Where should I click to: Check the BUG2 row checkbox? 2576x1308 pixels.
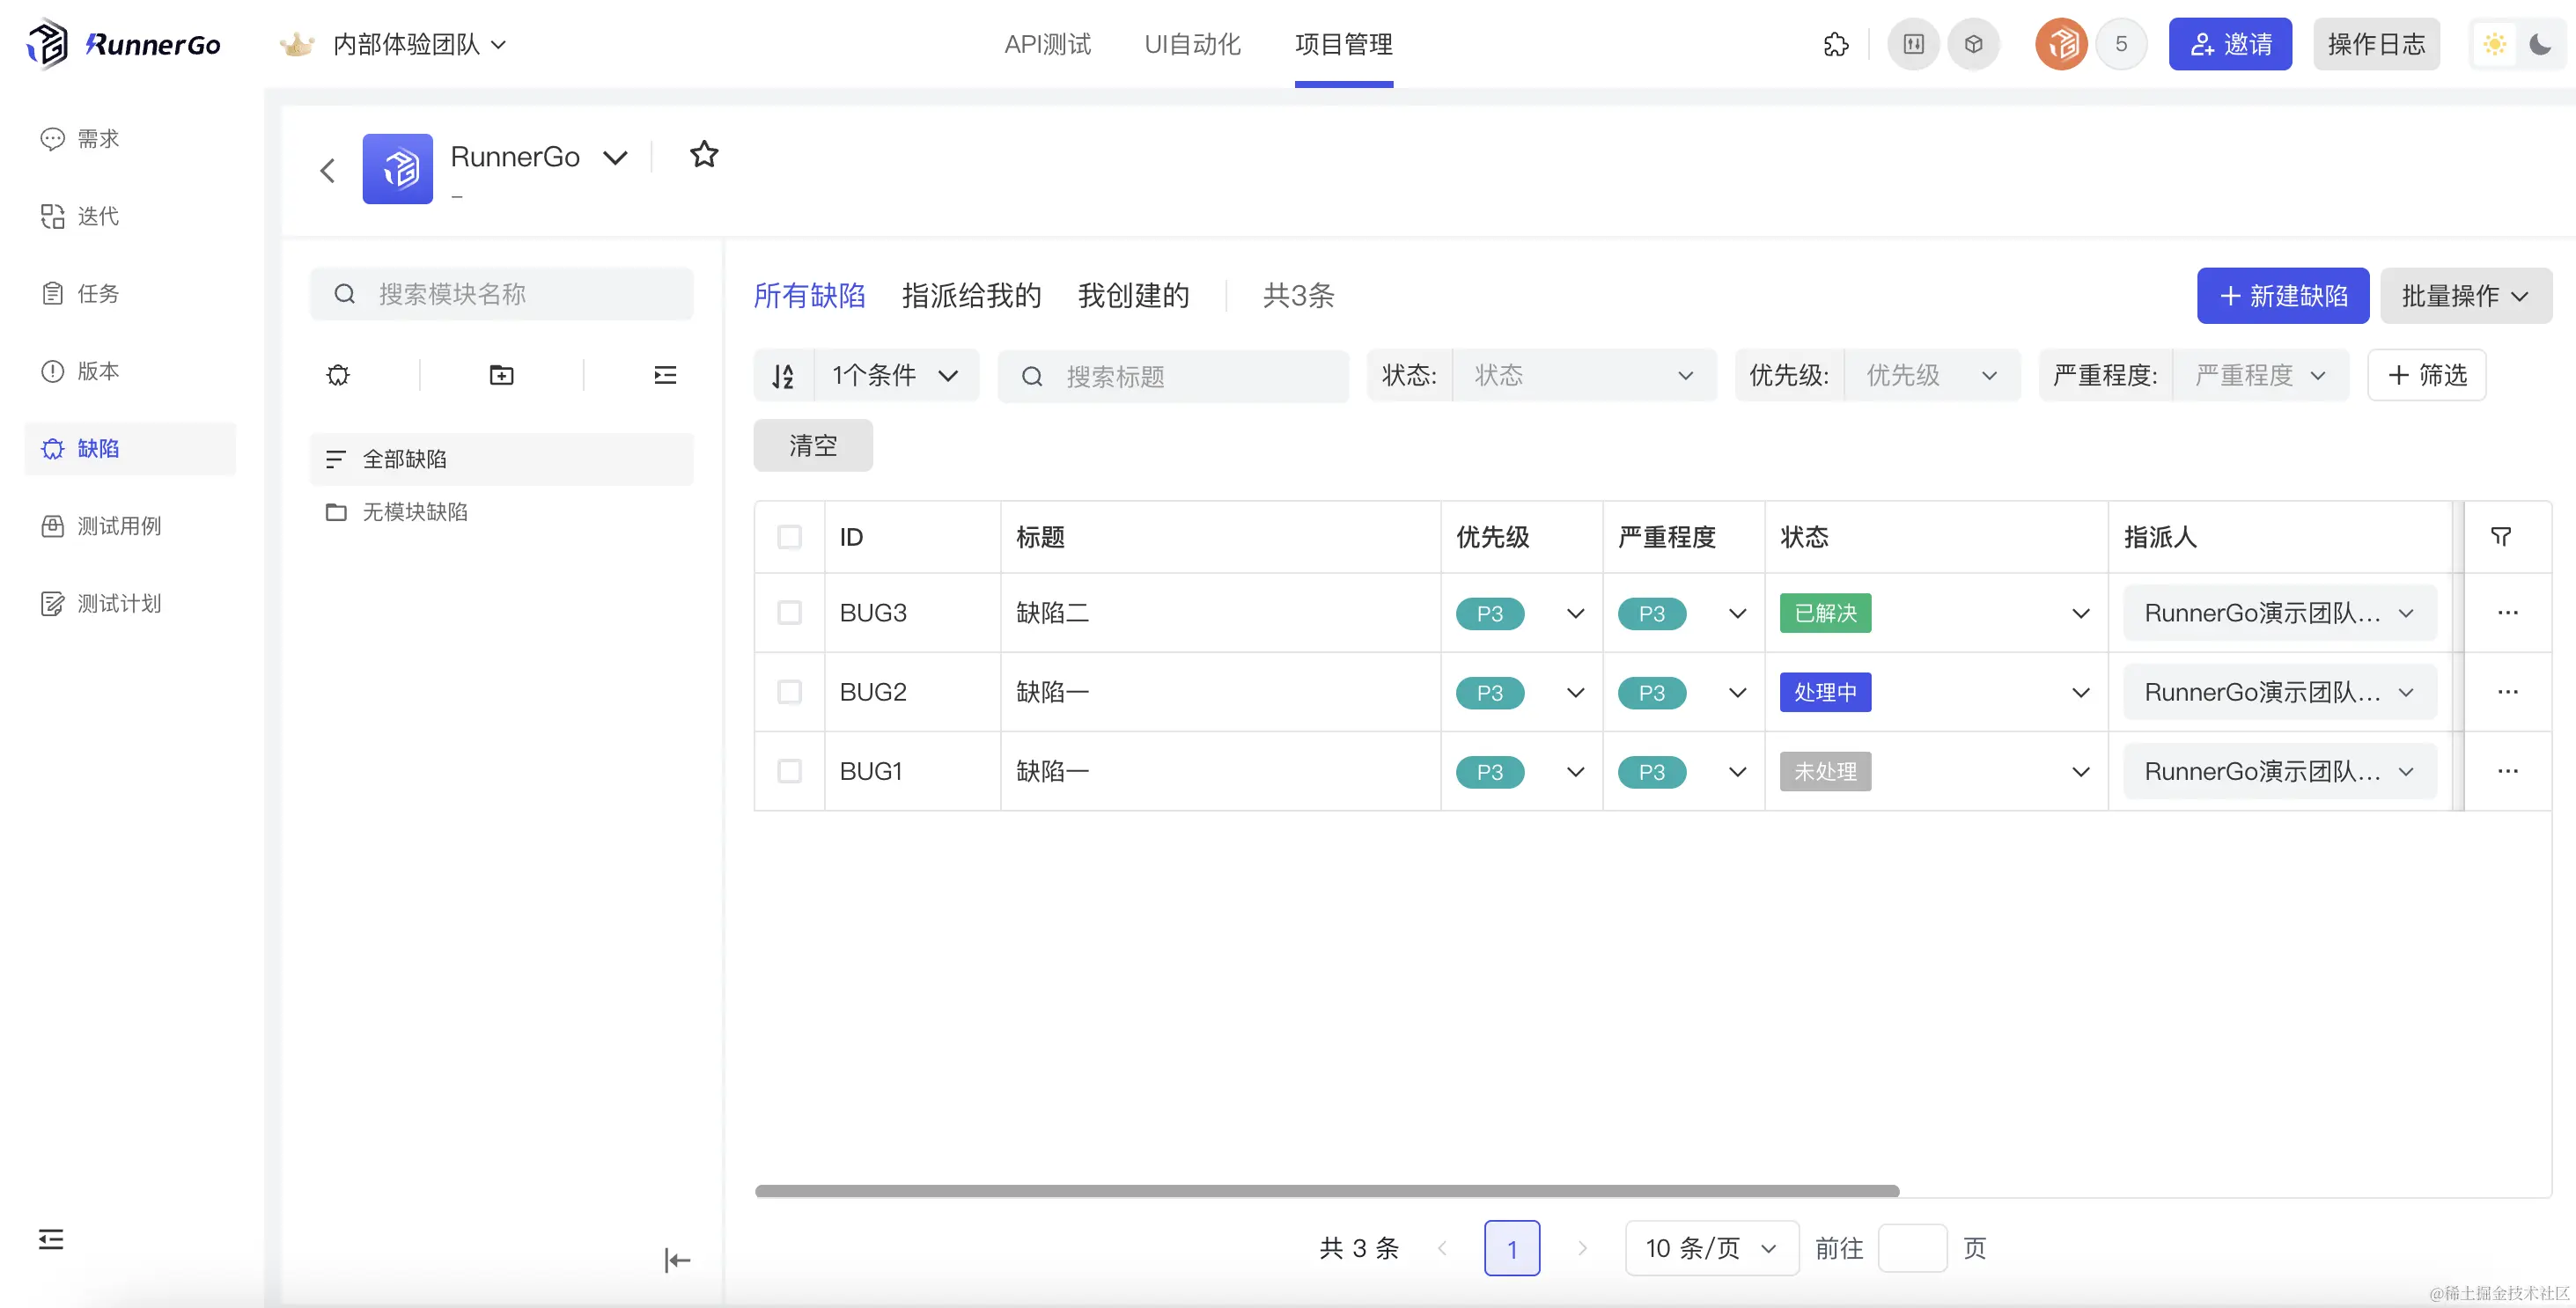point(789,692)
